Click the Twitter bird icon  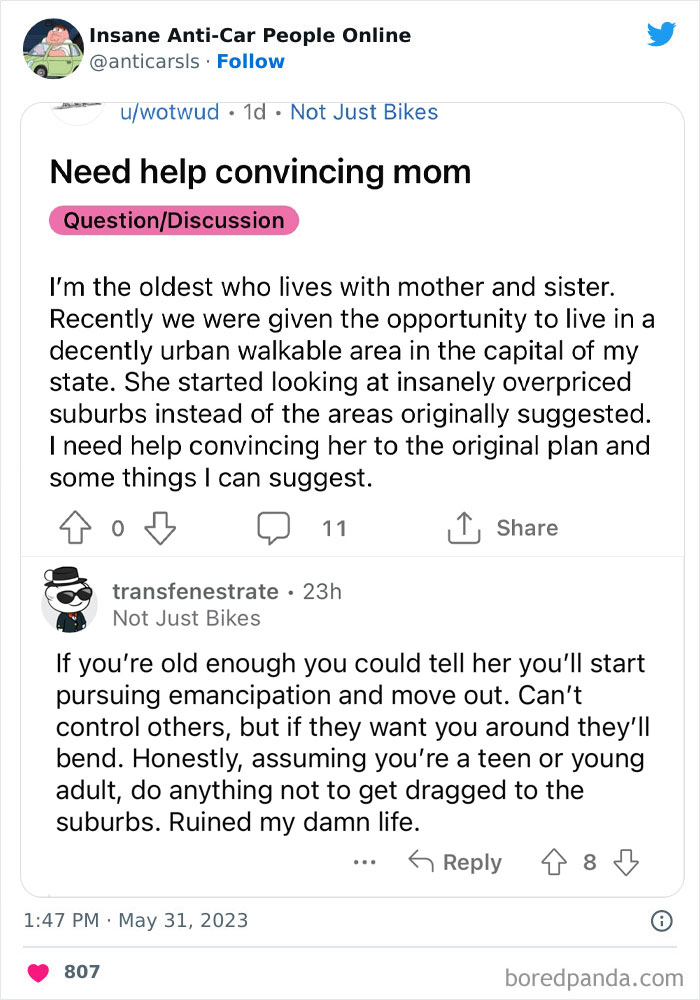point(662,34)
